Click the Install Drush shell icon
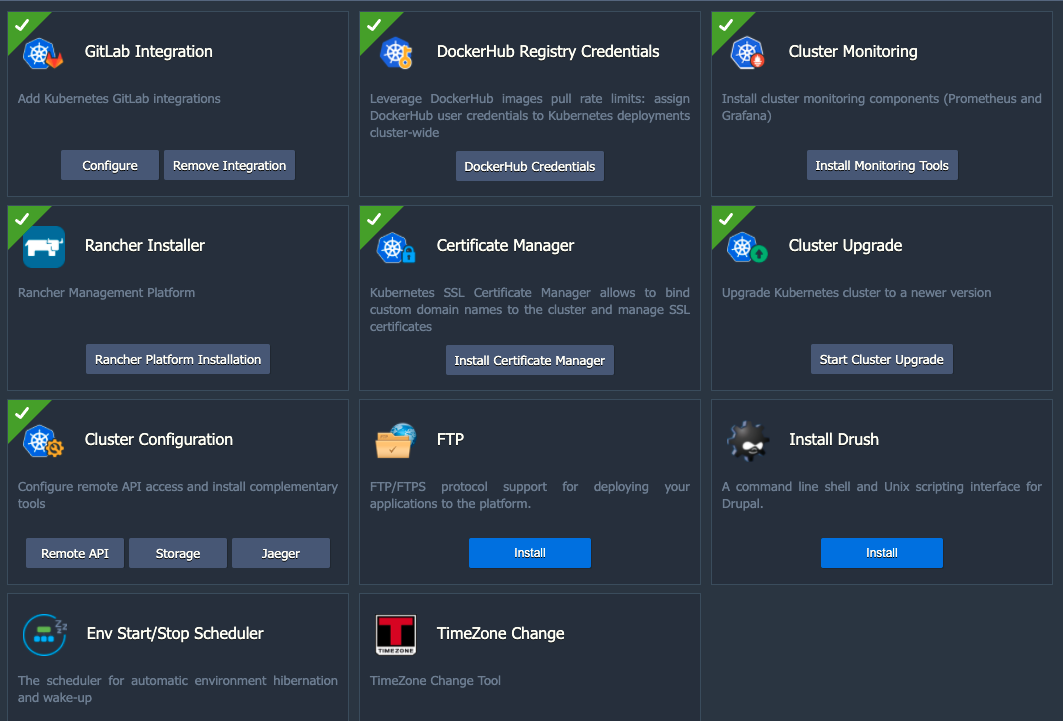 tap(747, 439)
